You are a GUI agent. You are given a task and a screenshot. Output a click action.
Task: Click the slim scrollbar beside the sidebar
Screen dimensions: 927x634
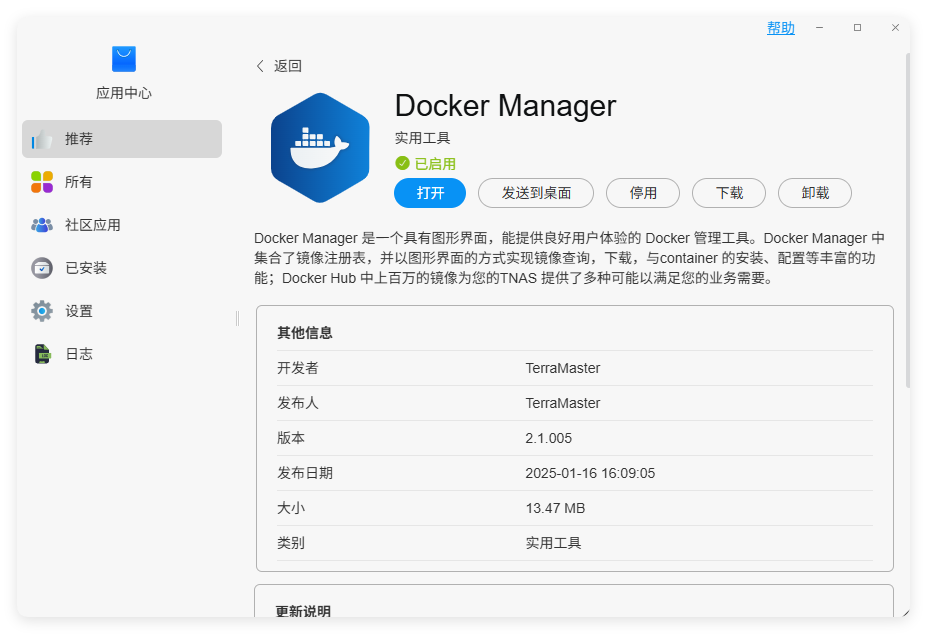tap(236, 318)
